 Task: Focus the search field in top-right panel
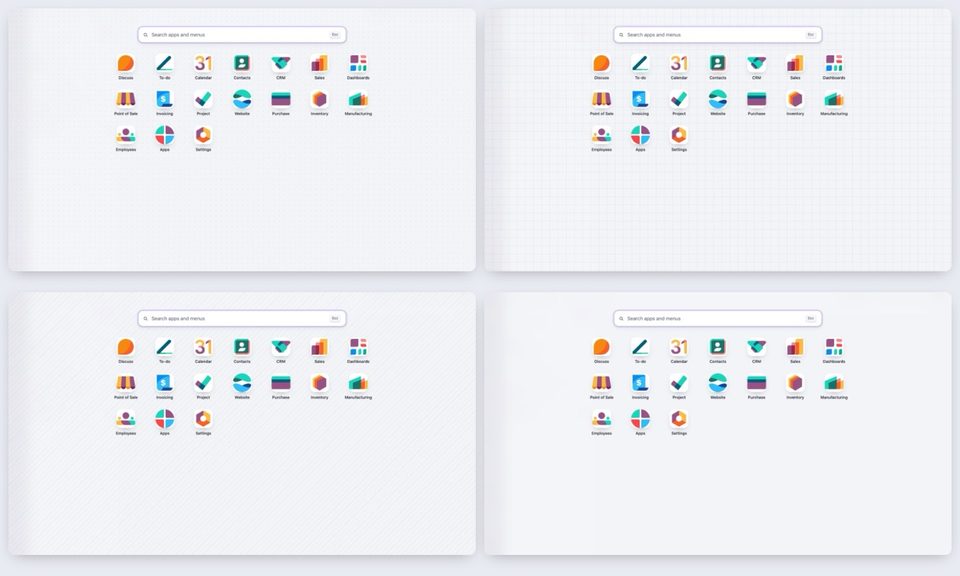pyautogui.click(x=718, y=35)
